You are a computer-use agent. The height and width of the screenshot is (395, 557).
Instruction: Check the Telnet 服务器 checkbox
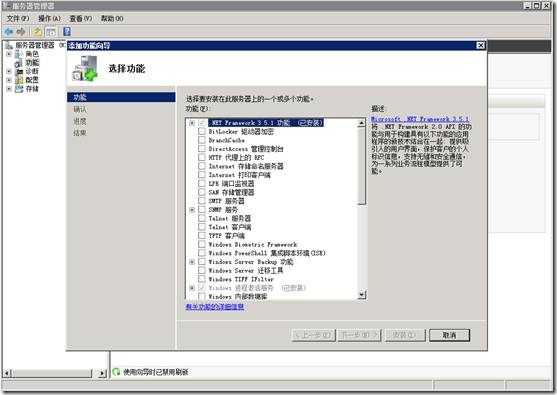(x=202, y=218)
